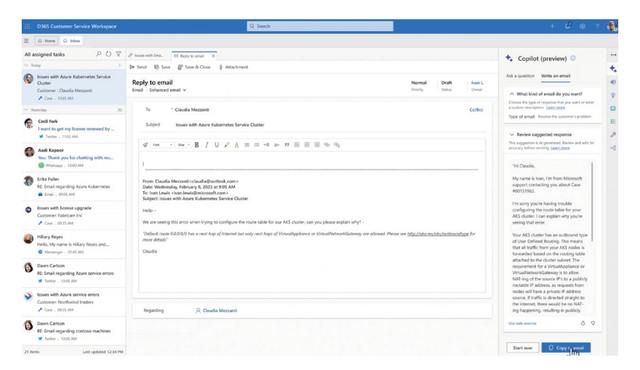Switch to the Home tab
640x370 pixels.
pyautogui.click(x=47, y=41)
